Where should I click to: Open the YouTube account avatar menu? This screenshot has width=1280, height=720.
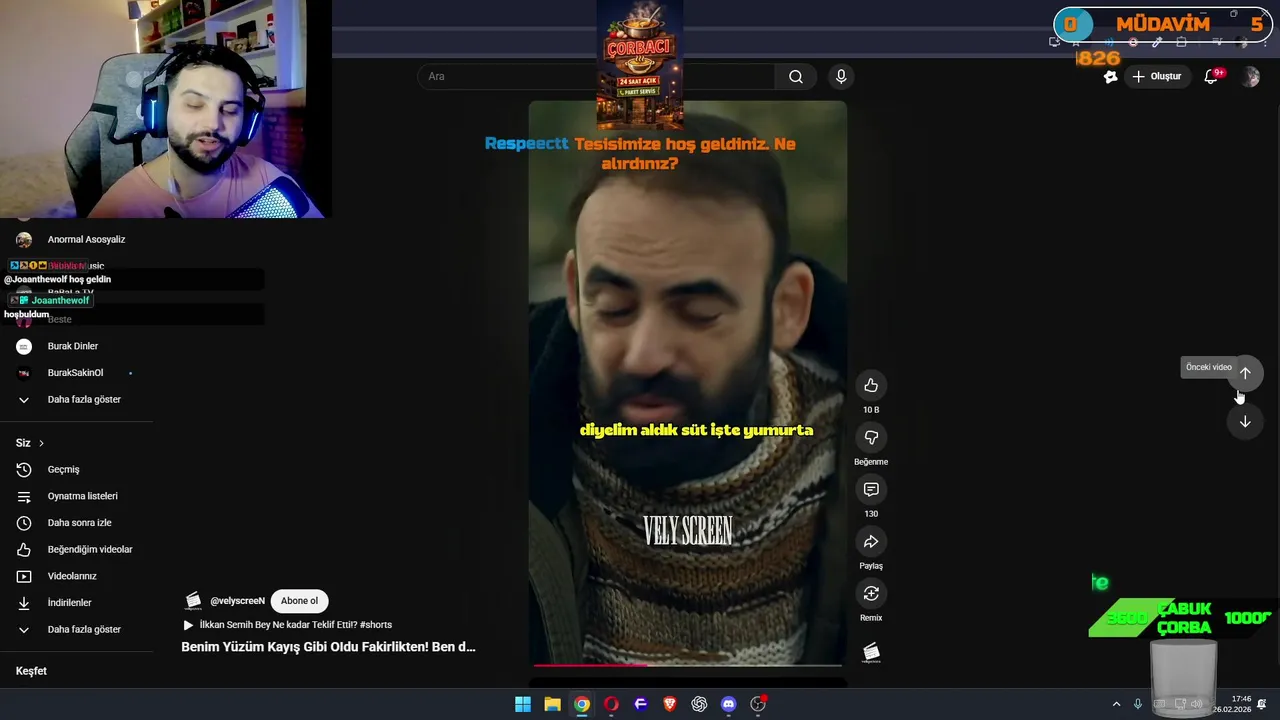tap(1250, 77)
